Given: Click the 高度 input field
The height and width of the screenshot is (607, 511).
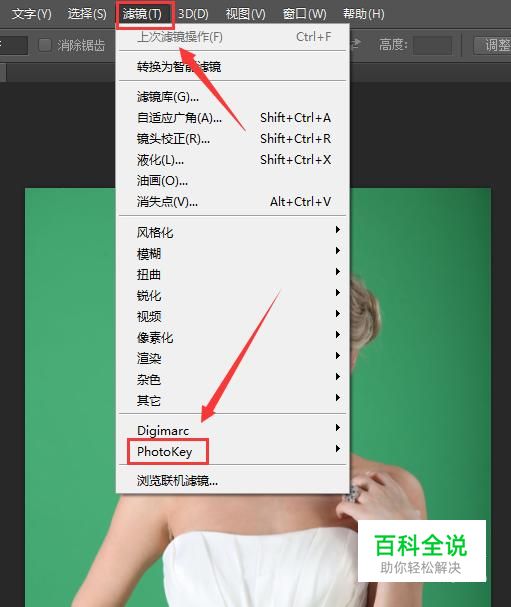Looking at the screenshot, I should [432, 45].
